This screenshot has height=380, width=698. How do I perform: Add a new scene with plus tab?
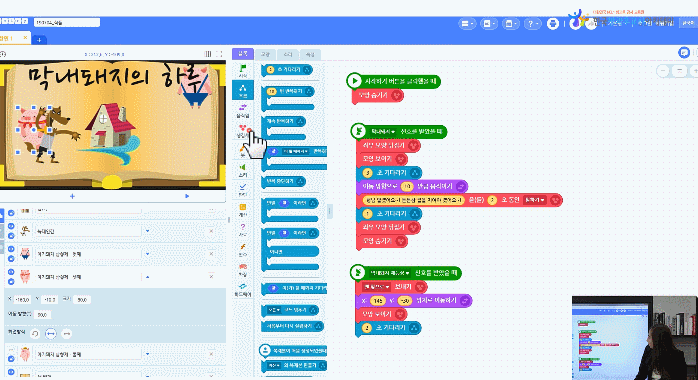[x=39, y=40]
